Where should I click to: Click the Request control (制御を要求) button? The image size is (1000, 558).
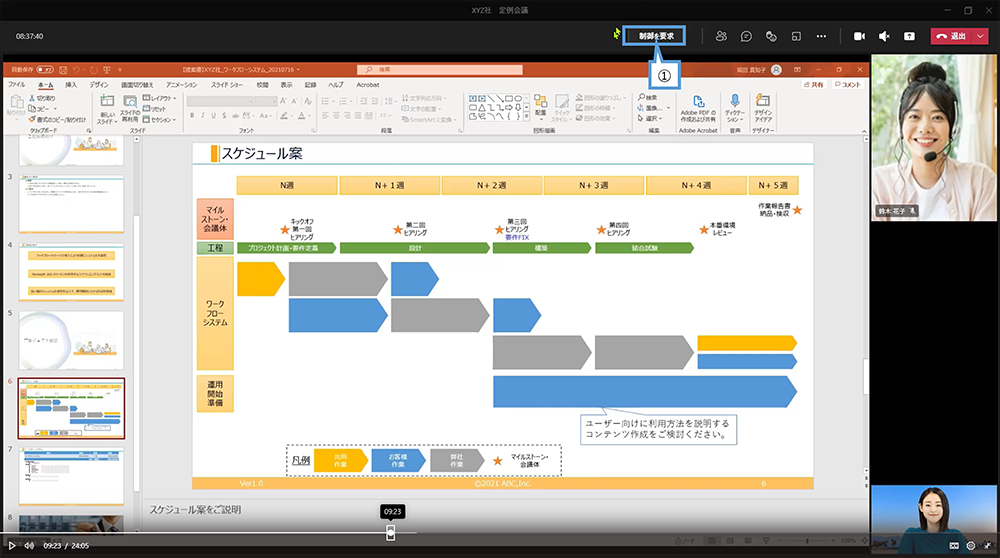pos(654,36)
